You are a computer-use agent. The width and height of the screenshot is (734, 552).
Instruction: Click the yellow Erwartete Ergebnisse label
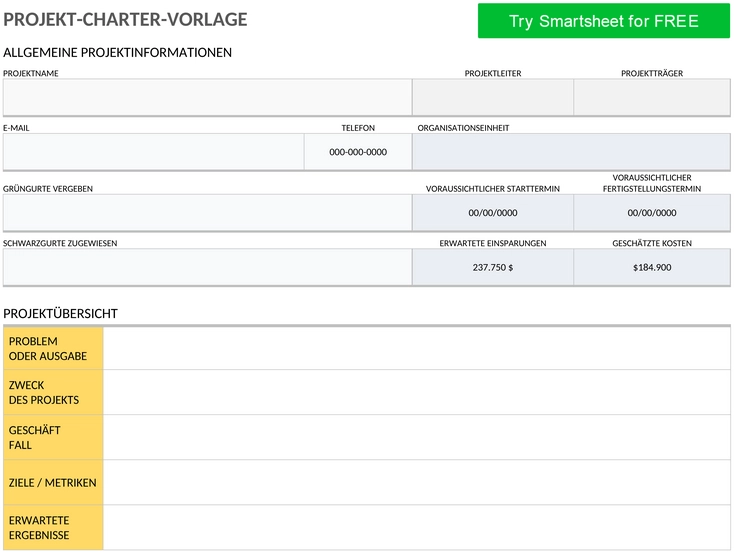point(53,527)
